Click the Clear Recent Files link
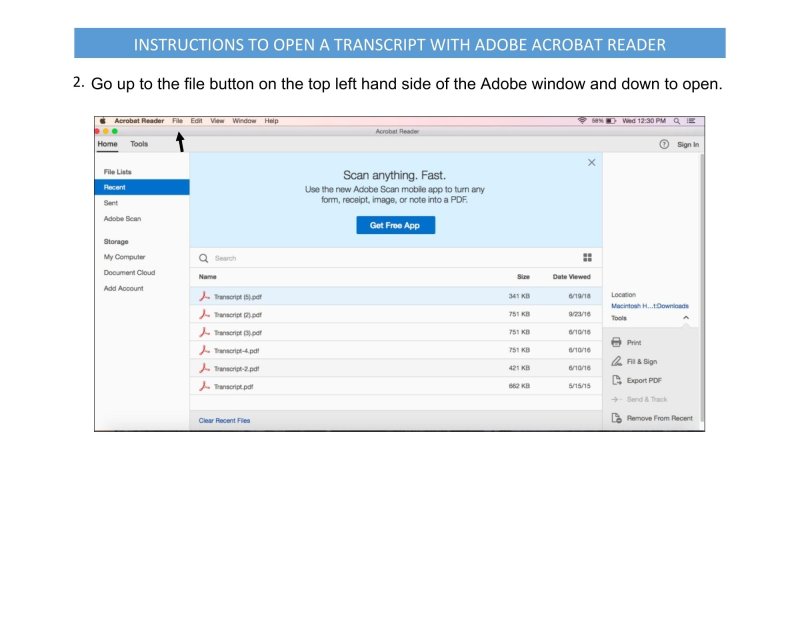The width and height of the screenshot is (800, 618). coord(224,420)
